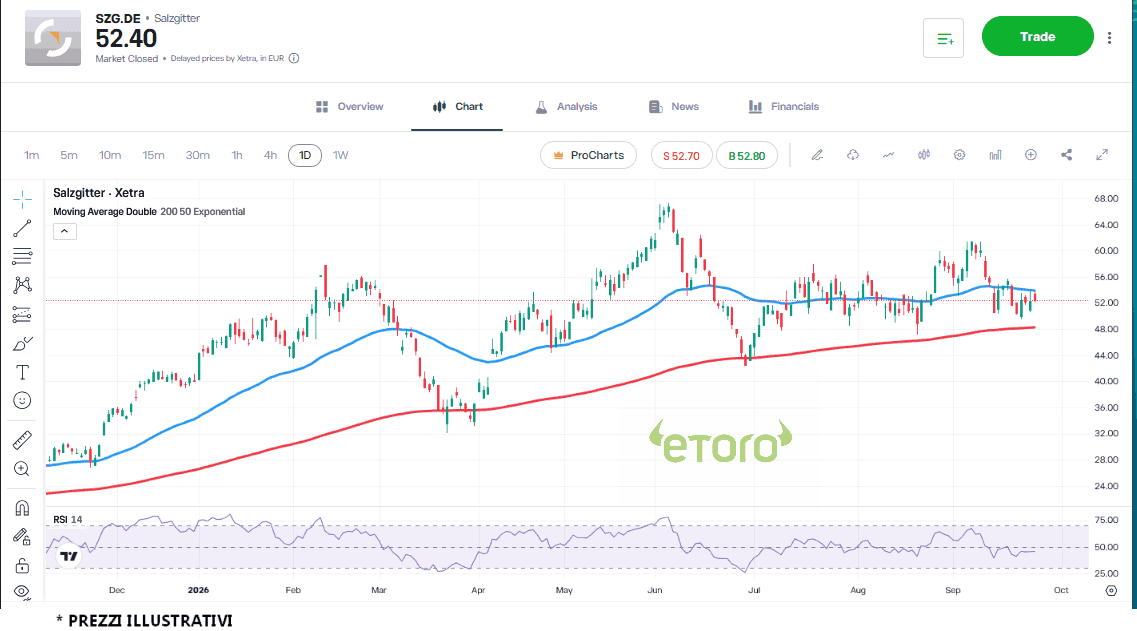Image resolution: width=1137 pixels, height=631 pixels.
Task: Toggle the lock all drawings icon
Action: (x=22, y=565)
